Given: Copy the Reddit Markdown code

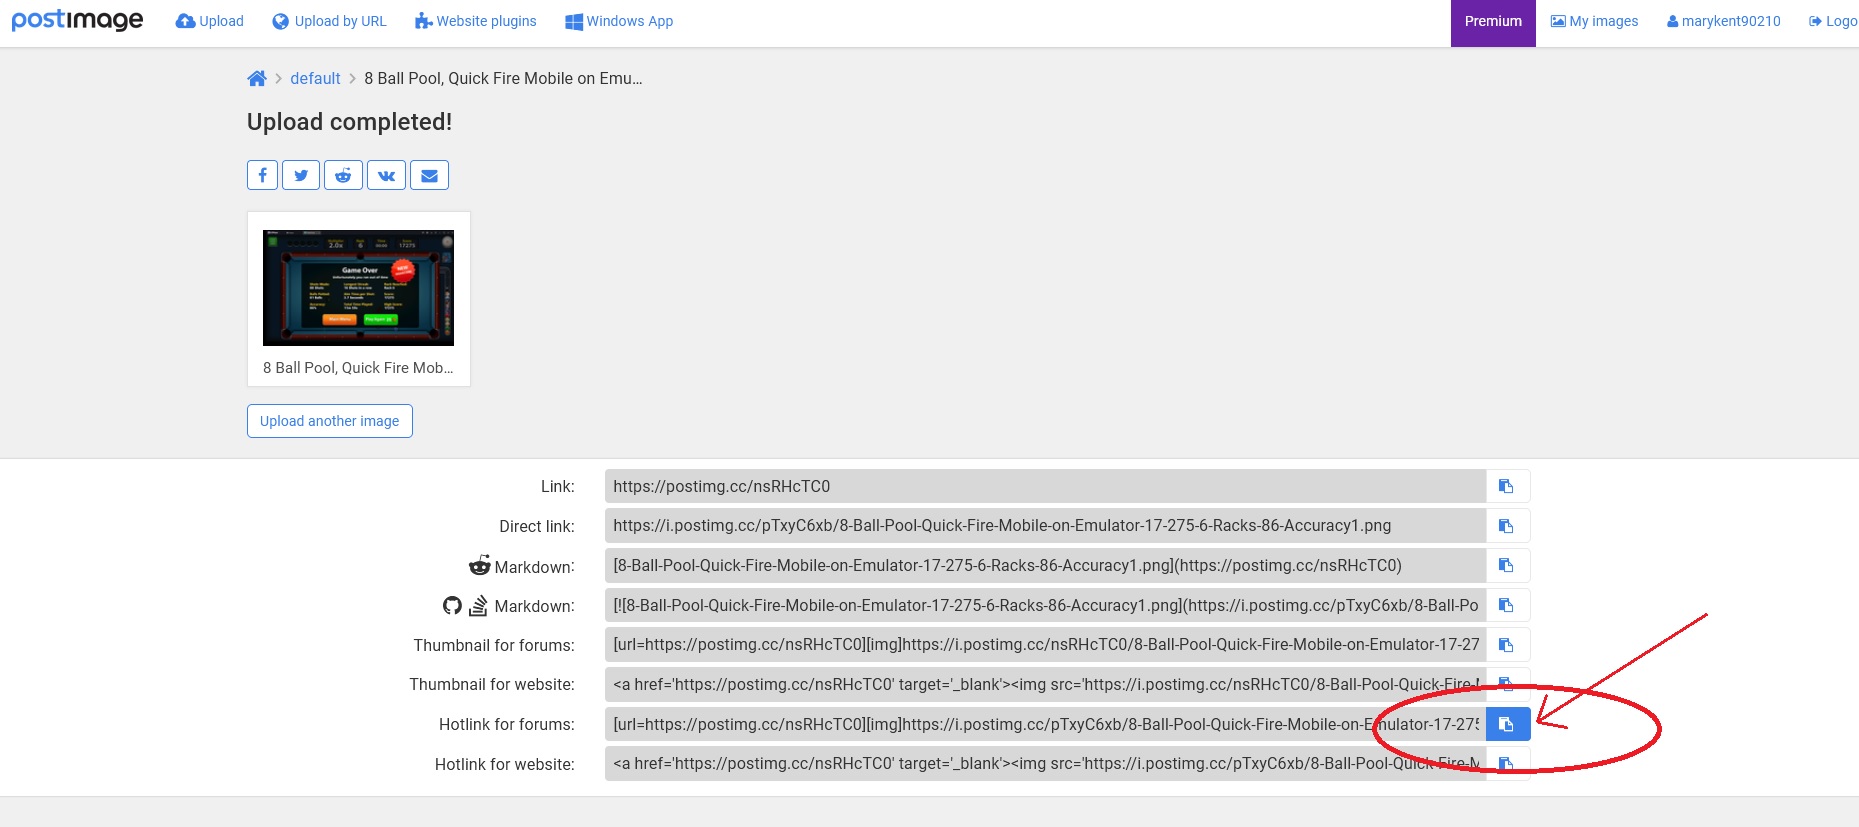Looking at the screenshot, I should pos(1507,565).
